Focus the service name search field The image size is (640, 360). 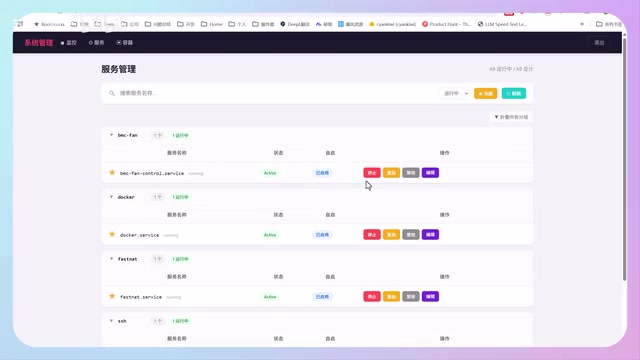point(273,93)
